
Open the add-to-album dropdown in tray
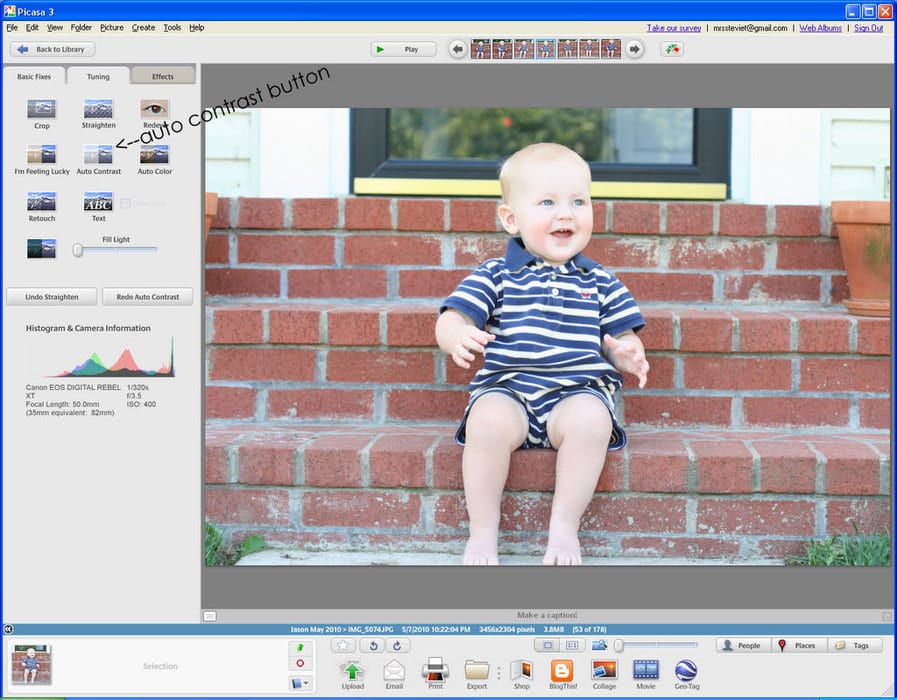coord(300,683)
